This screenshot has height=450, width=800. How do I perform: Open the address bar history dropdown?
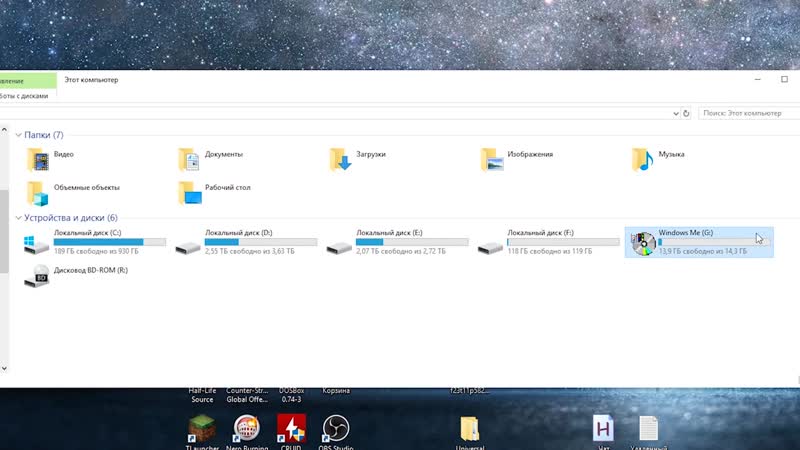coord(678,114)
